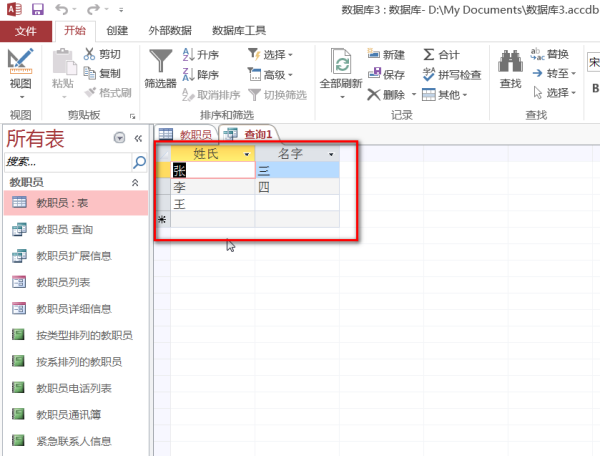Switch to External Data (外部数据) tab
The image size is (600, 456).
click(170, 31)
